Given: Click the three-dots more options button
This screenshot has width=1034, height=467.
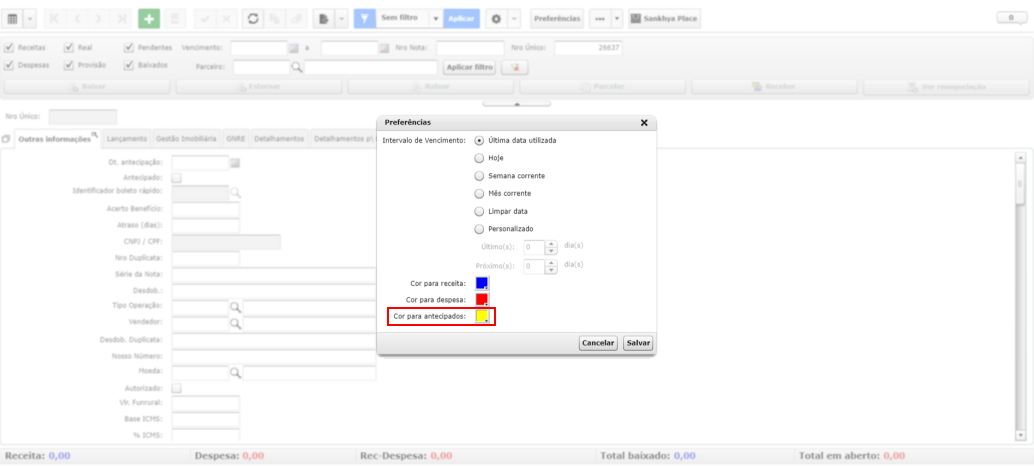Looking at the screenshot, I should point(599,19).
